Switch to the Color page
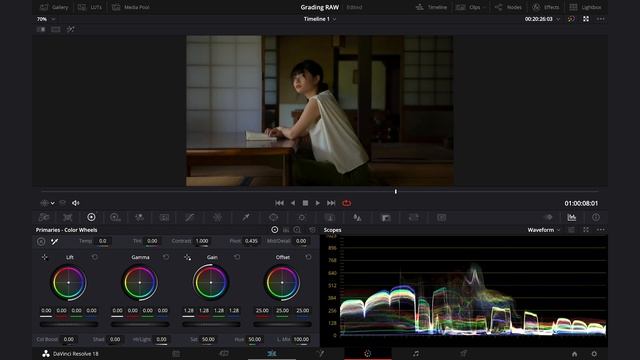This screenshot has width=640, height=360. coord(368,354)
